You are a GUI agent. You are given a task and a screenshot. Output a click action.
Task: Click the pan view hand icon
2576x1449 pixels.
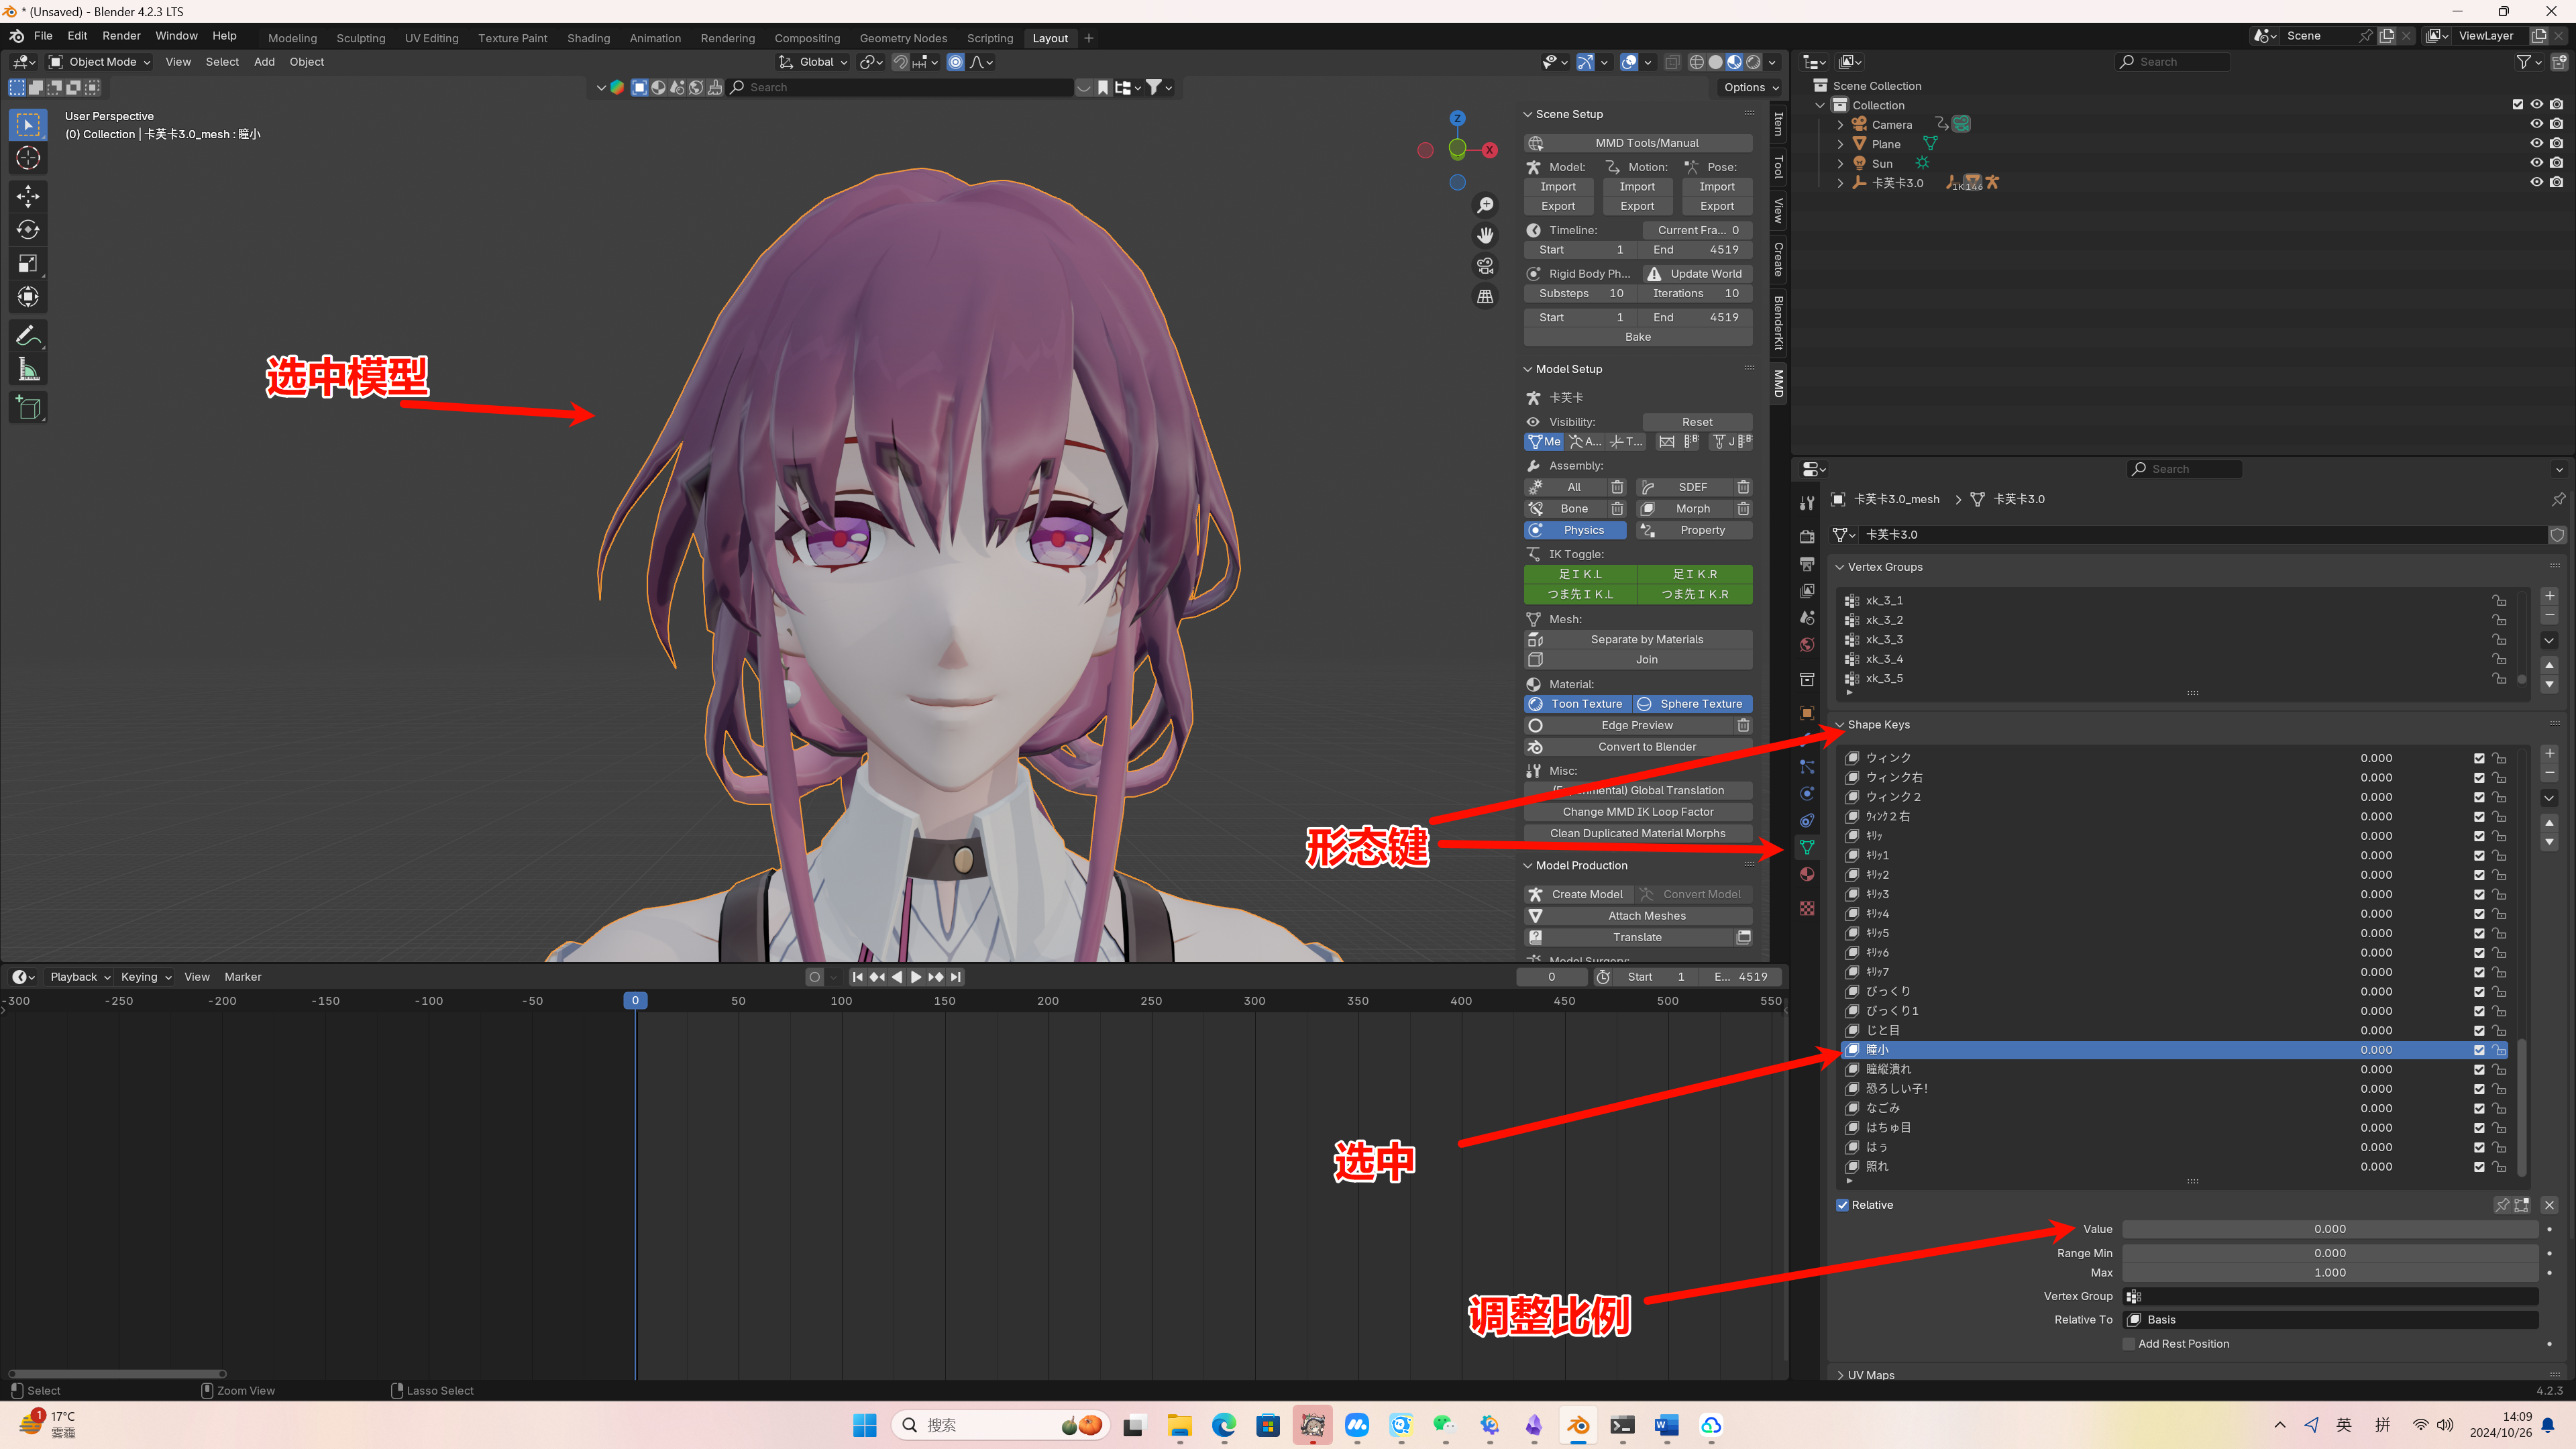point(1486,235)
